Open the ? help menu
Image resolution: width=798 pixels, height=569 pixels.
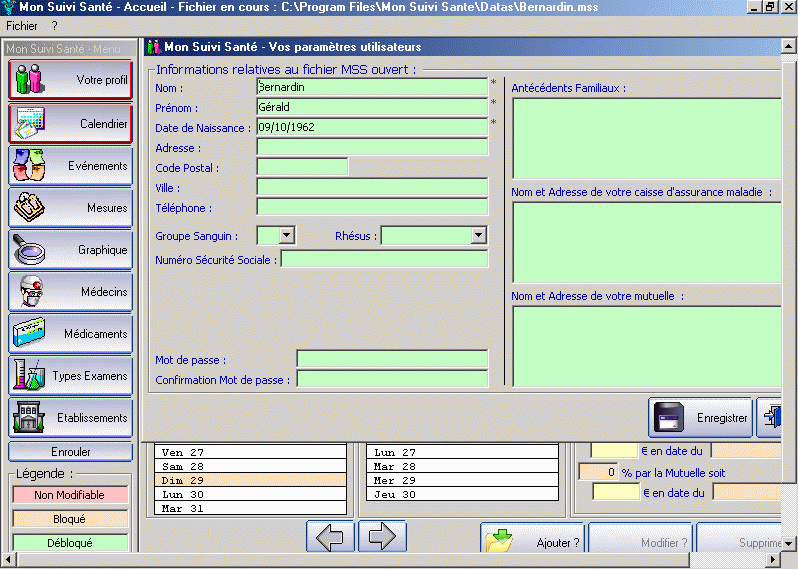54,26
